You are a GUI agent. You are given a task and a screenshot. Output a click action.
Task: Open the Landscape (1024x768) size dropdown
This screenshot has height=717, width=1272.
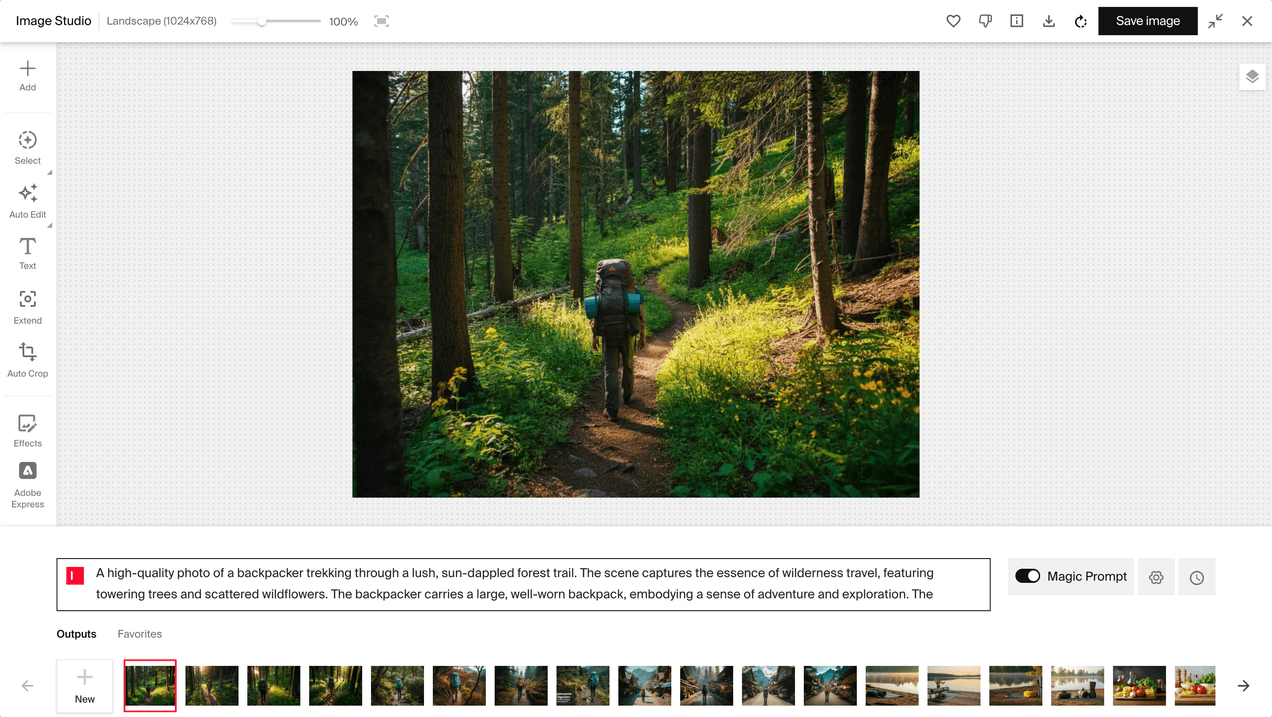(161, 20)
